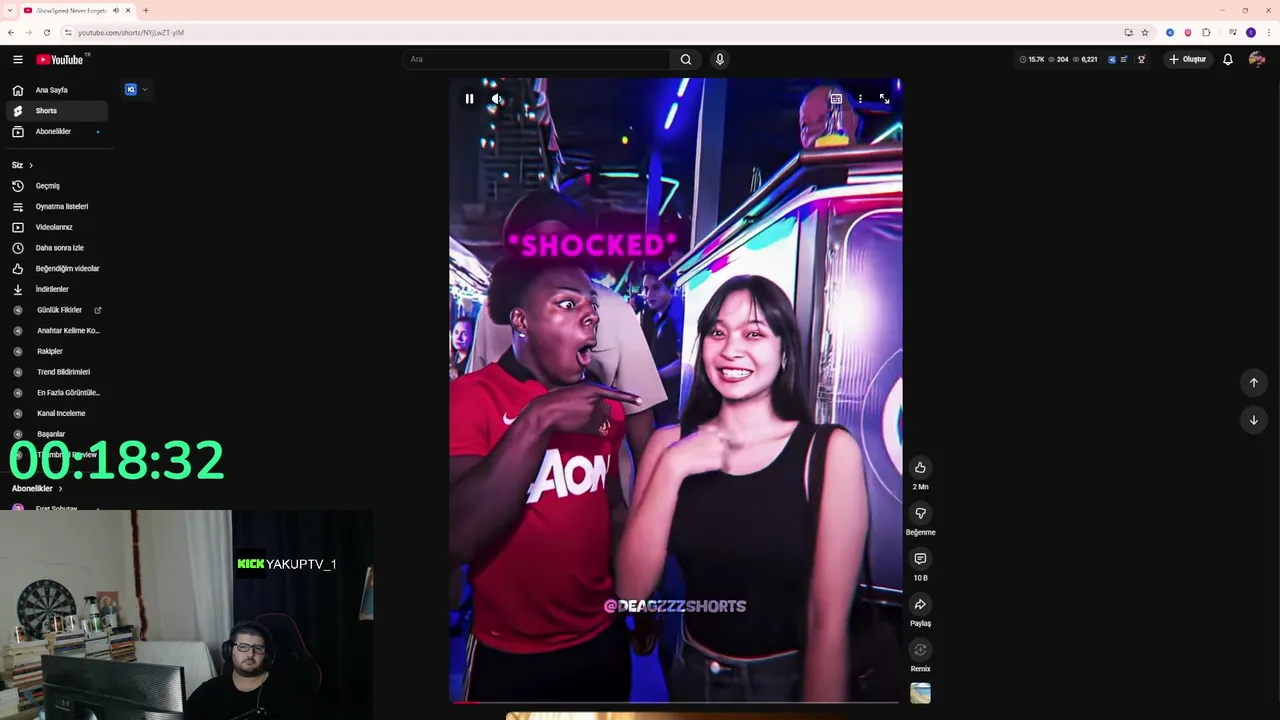Like the Short (2 Mn thumbs up)
This screenshot has width=1280, height=720.
[x=920, y=468]
